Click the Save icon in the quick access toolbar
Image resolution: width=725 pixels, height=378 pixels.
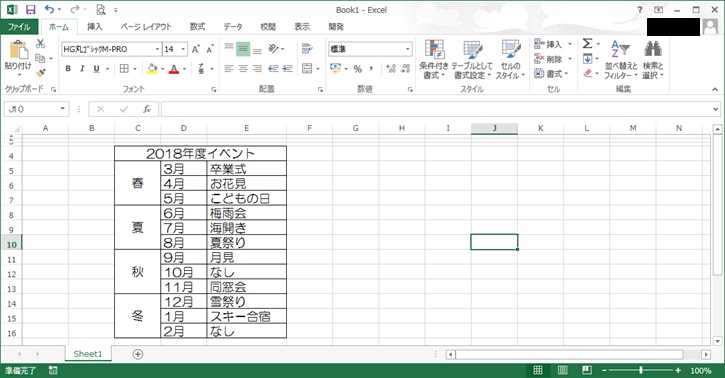[x=31, y=10]
